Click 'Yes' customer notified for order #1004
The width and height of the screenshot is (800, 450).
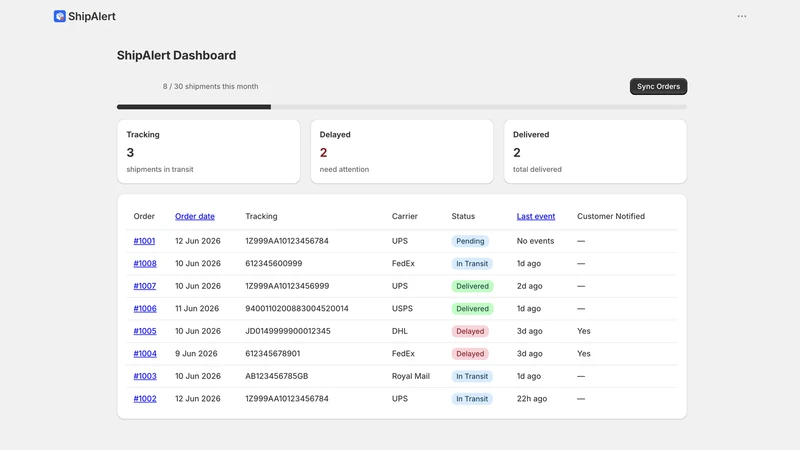pos(584,353)
